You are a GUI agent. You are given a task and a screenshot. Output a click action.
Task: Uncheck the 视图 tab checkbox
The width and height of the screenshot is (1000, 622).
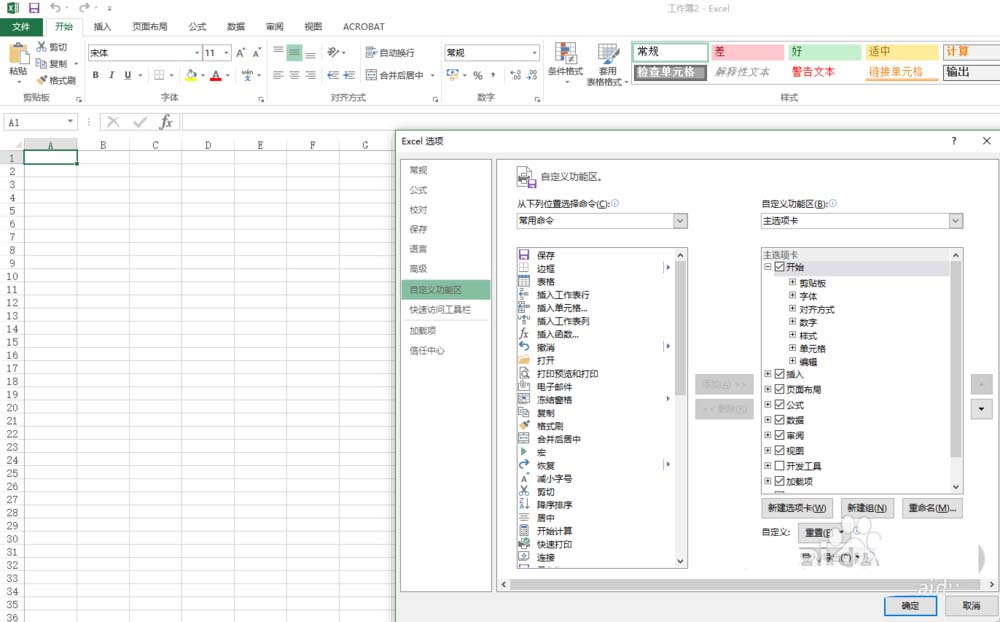click(x=779, y=450)
